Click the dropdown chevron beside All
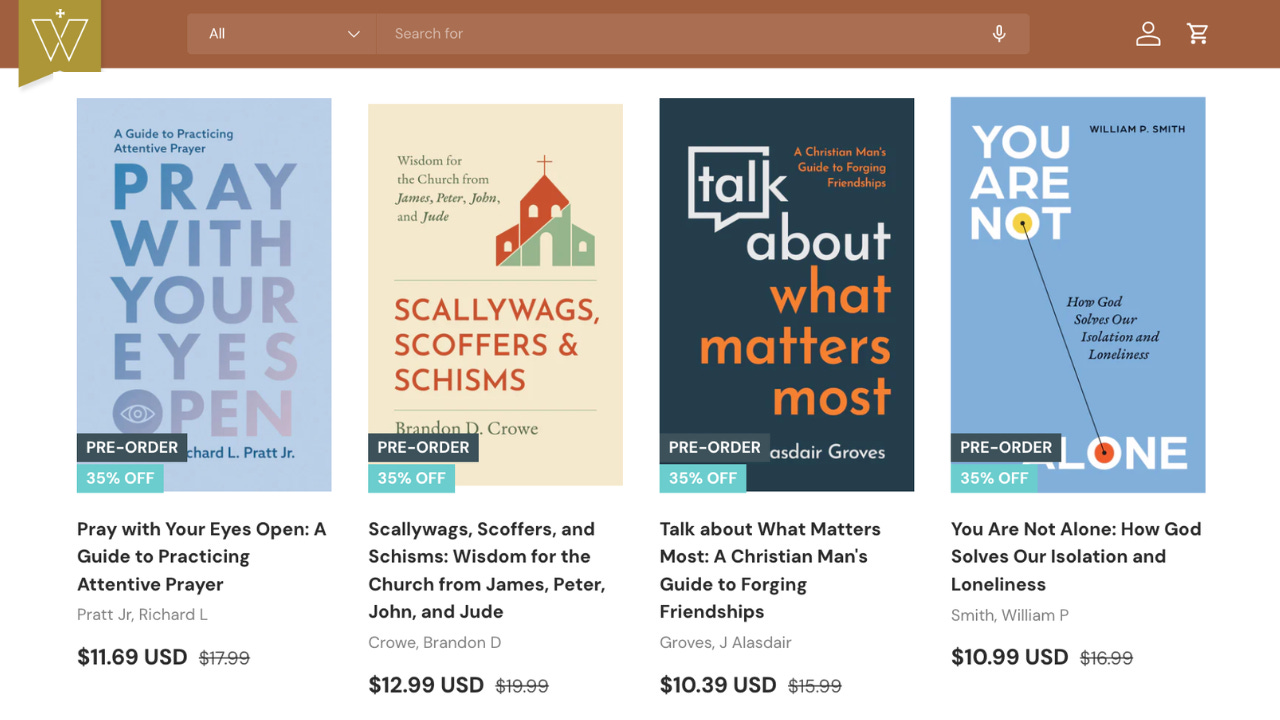 pos(353,34)
